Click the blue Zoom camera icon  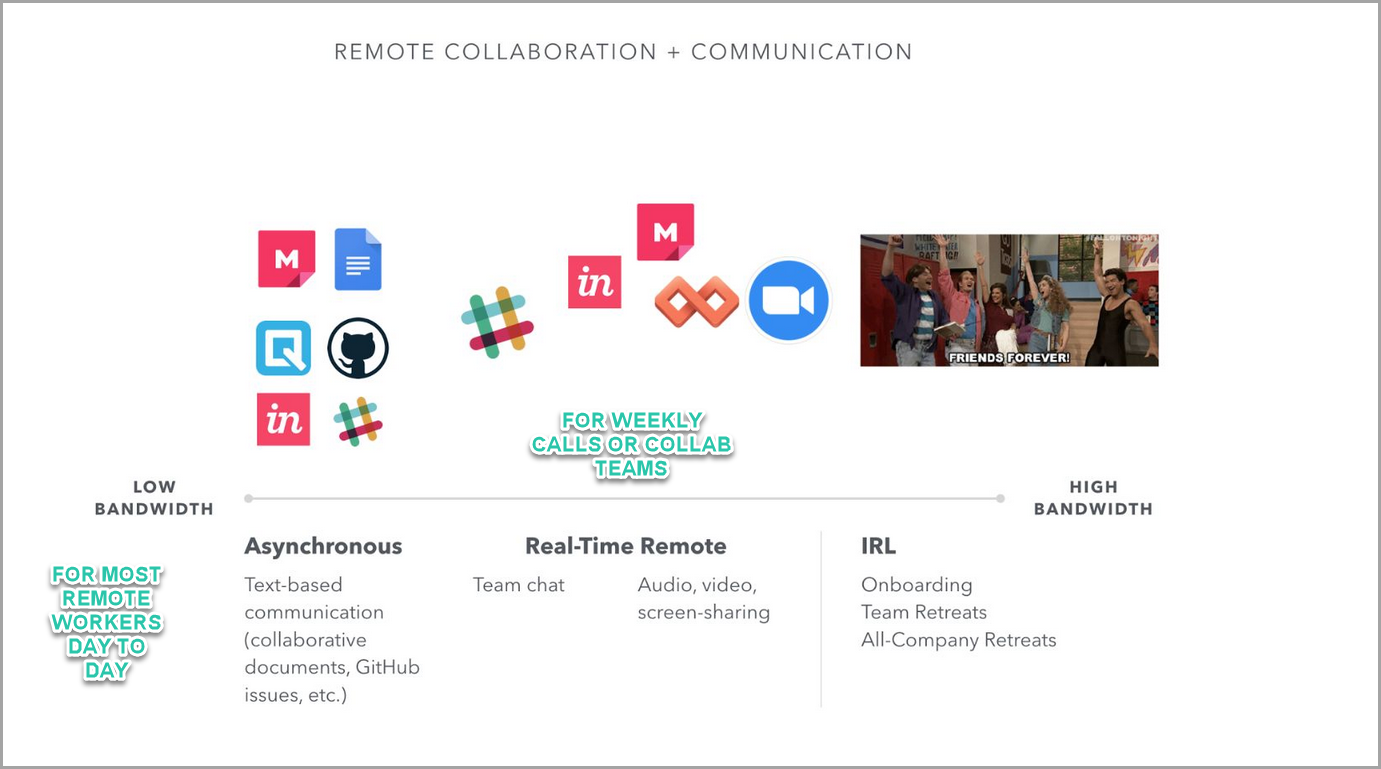pos(789,300)
